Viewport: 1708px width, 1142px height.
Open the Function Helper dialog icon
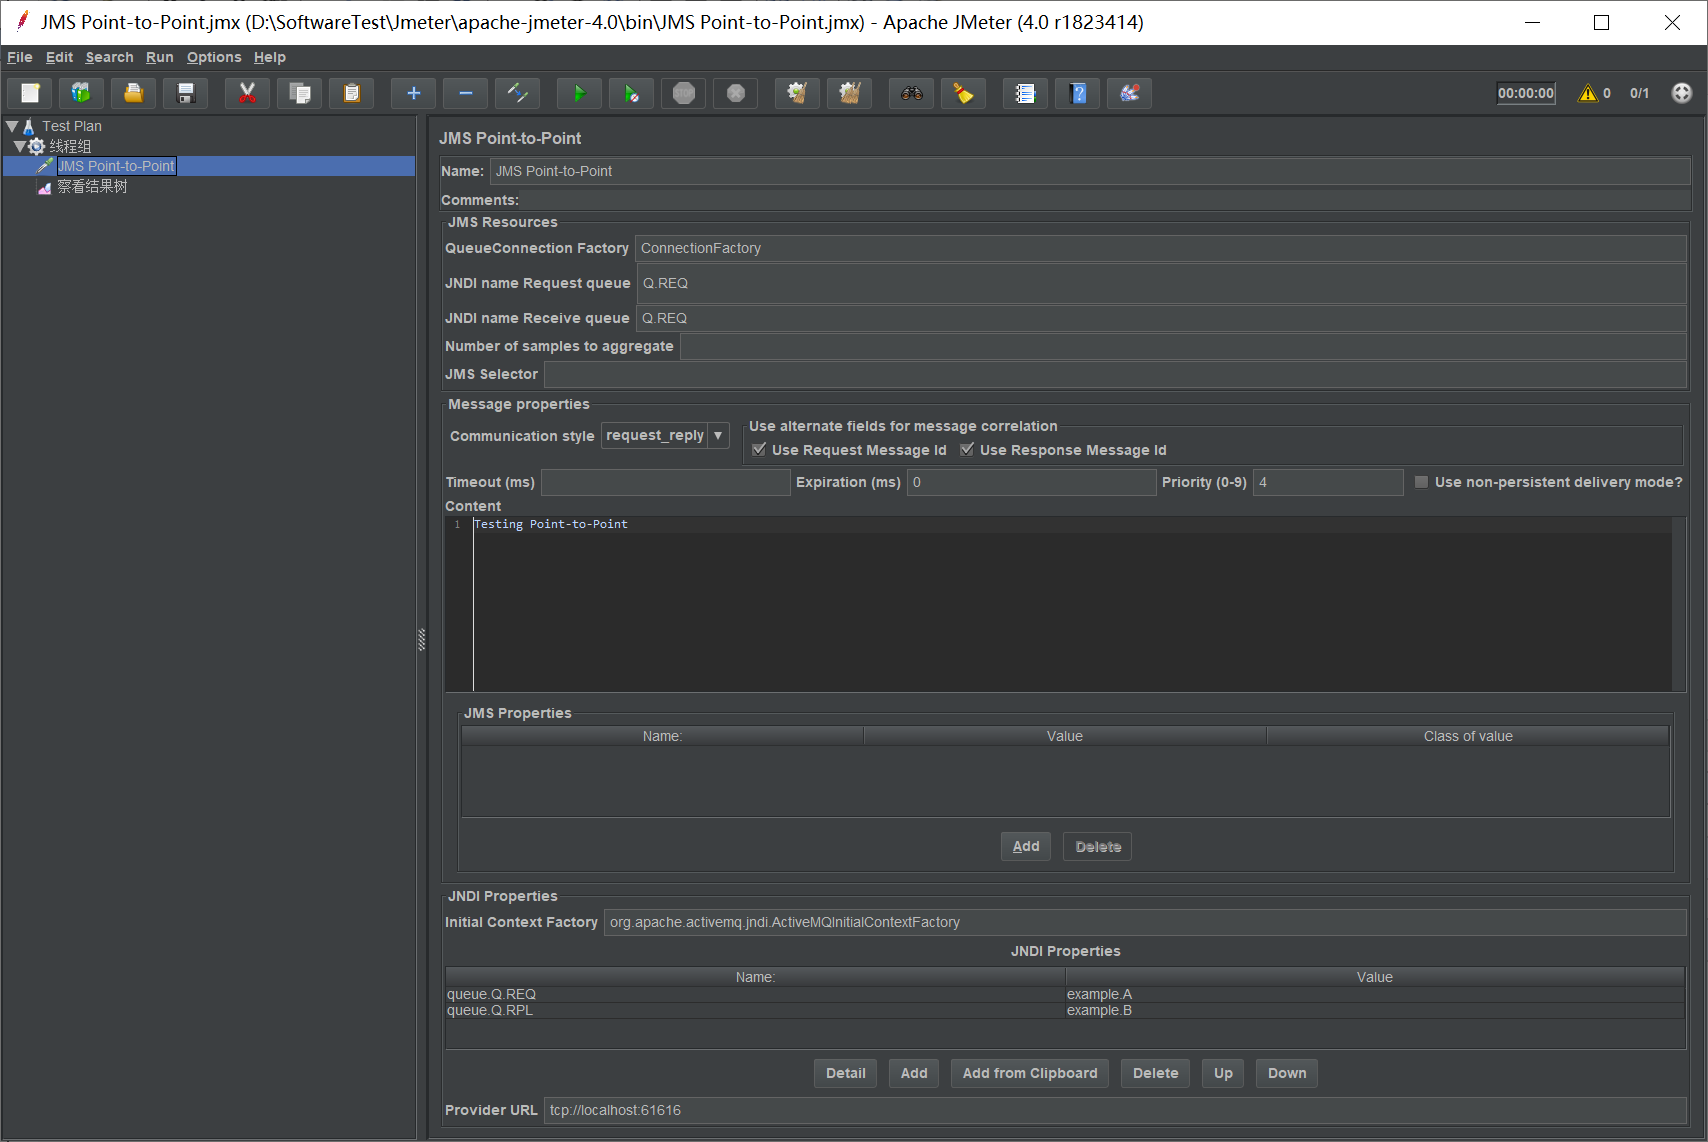pyautogui.click(x=1025, y=93)
